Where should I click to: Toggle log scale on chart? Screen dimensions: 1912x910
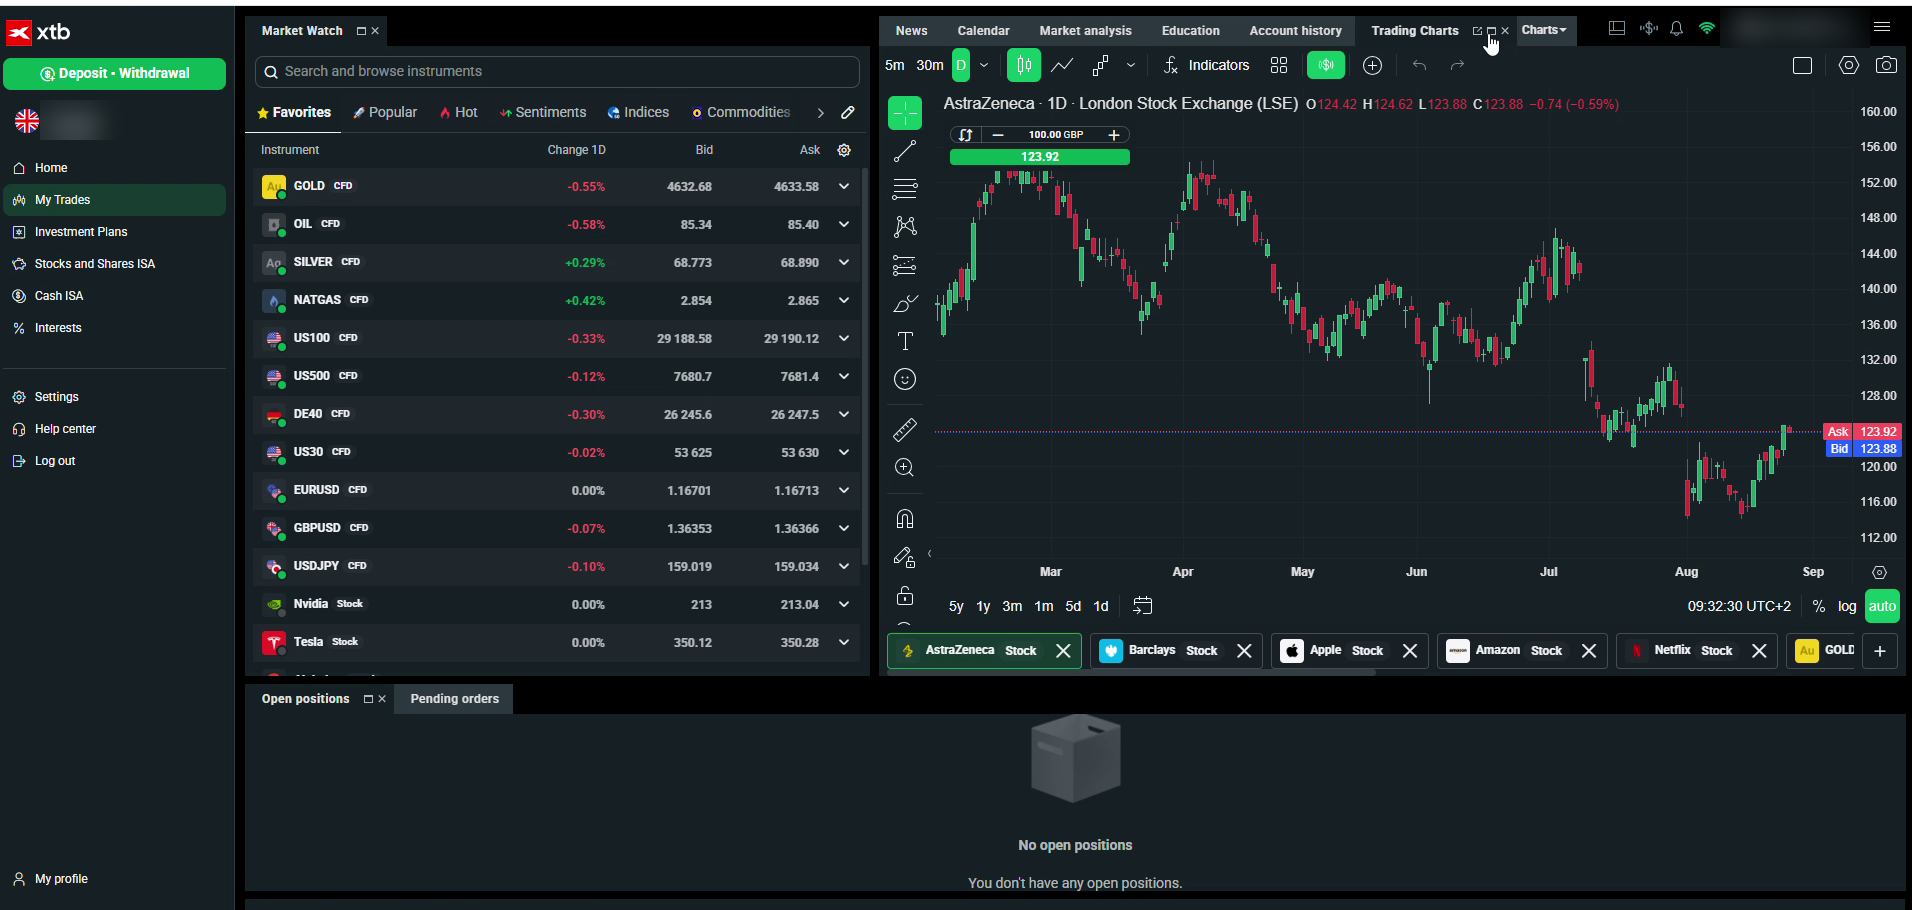(1847, 606)
